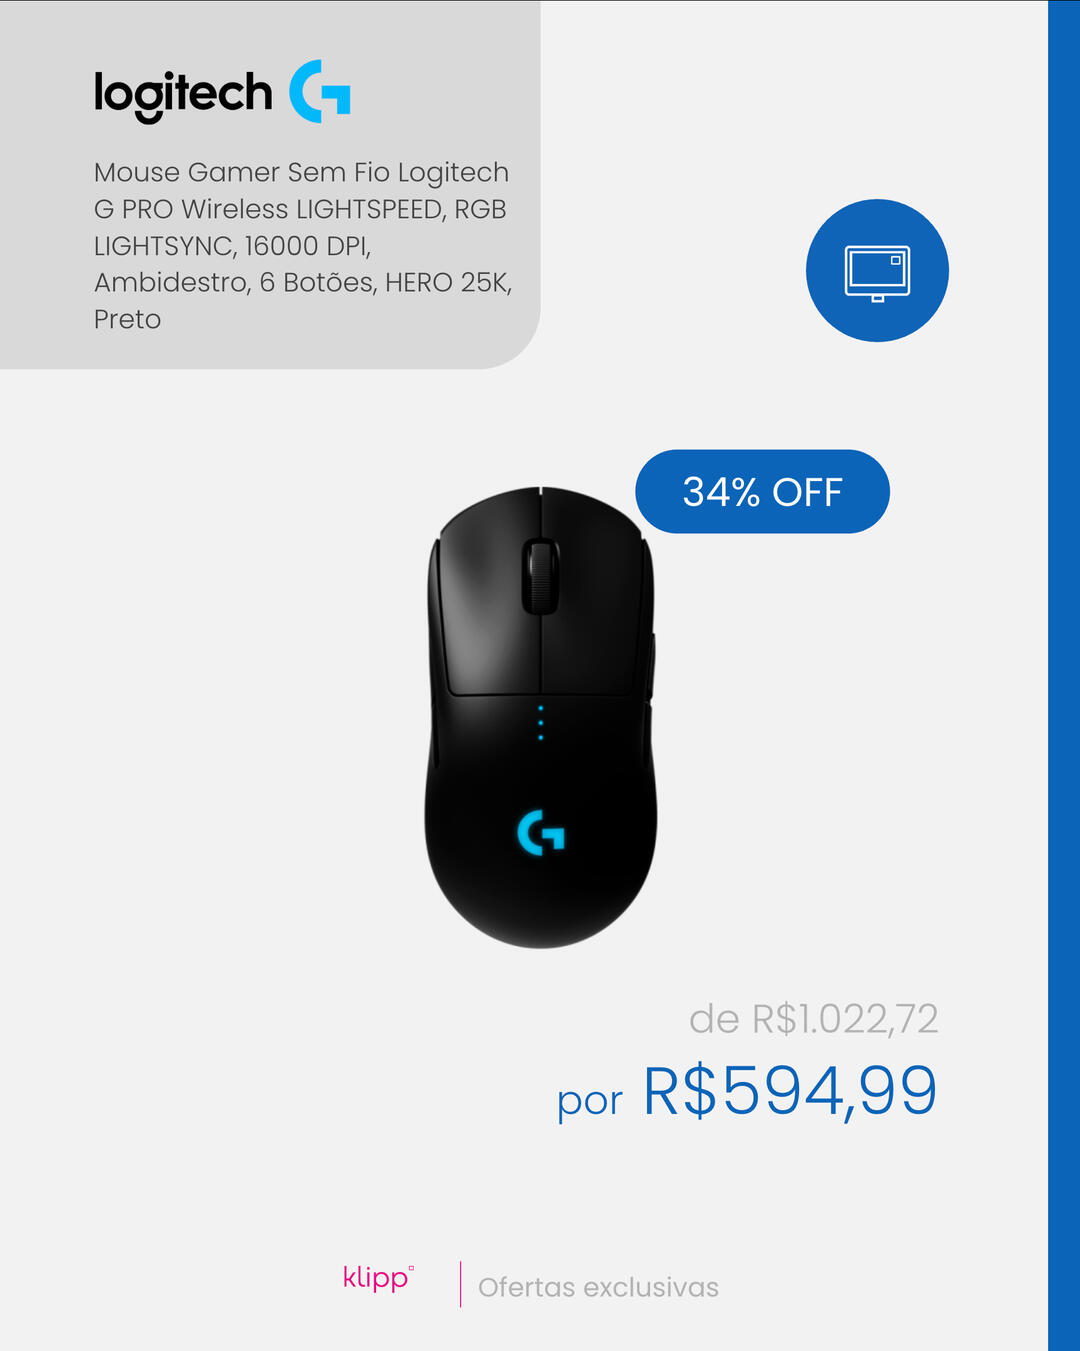Click the klipp logo at the bottom
This screenshot has width=1080, height=1351.
tap(378, 1278)
